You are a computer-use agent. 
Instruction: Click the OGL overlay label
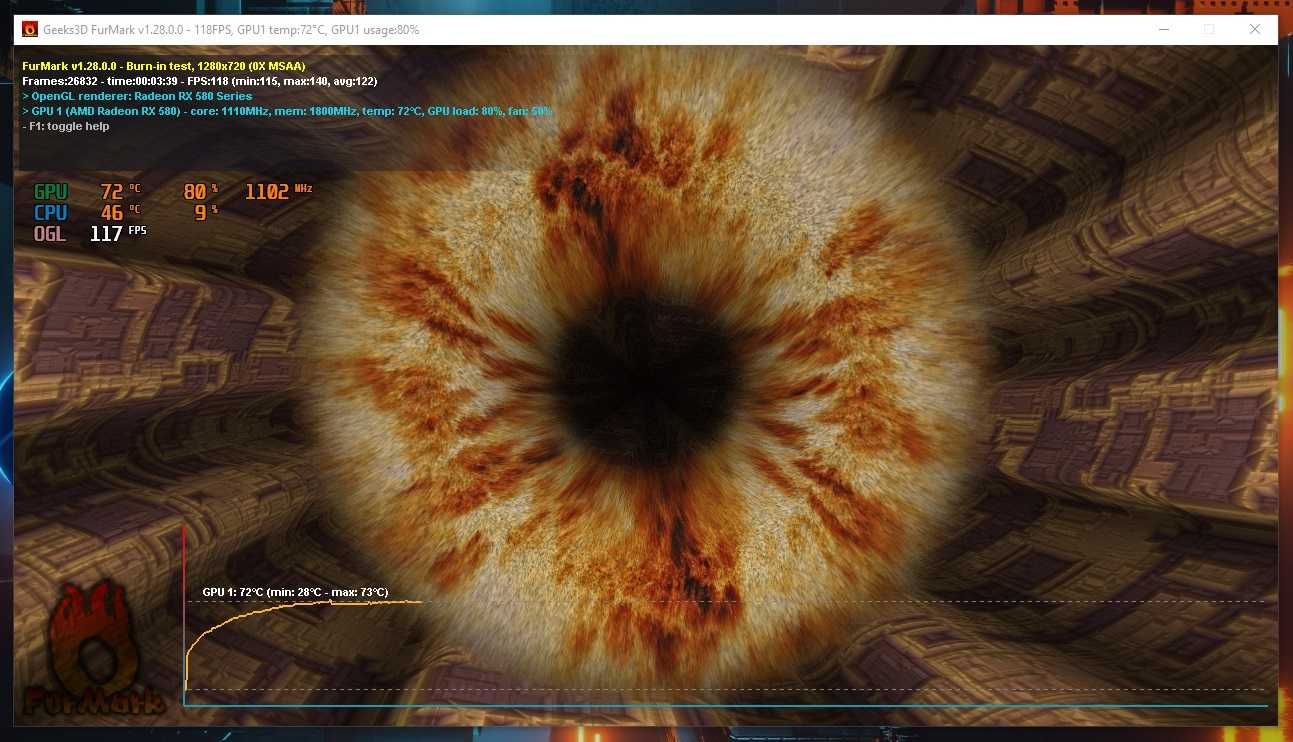tap(50, 234)
